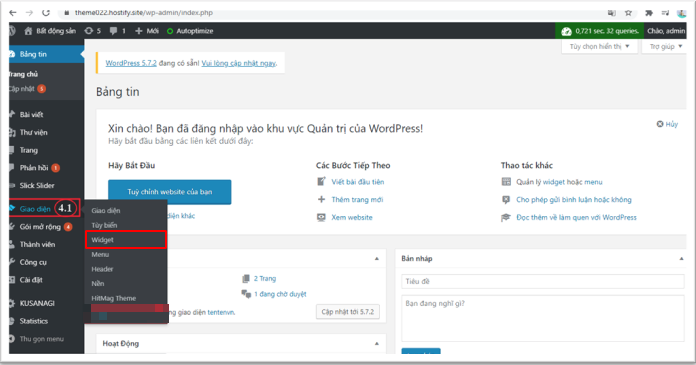
Task: Open Bất động sản site home
Action: point(50,31)
